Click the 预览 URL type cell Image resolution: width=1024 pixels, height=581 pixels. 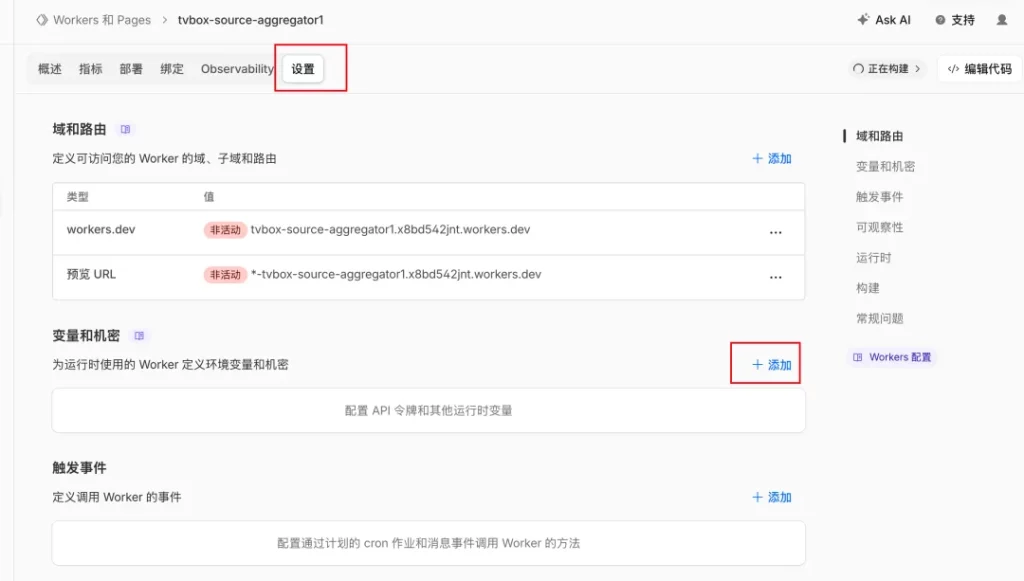(91, 274)
